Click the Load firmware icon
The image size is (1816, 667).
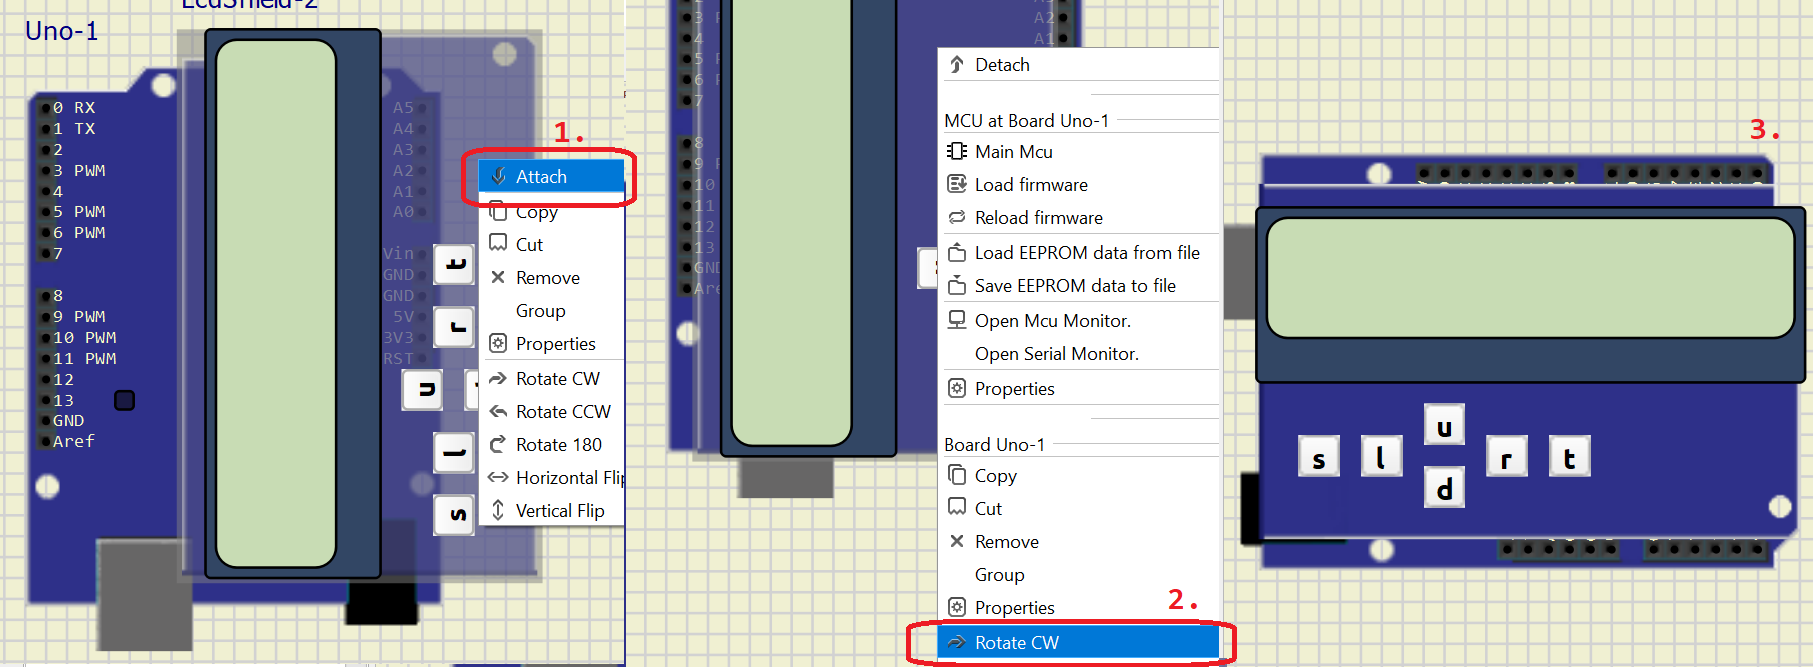pos(957,184)
